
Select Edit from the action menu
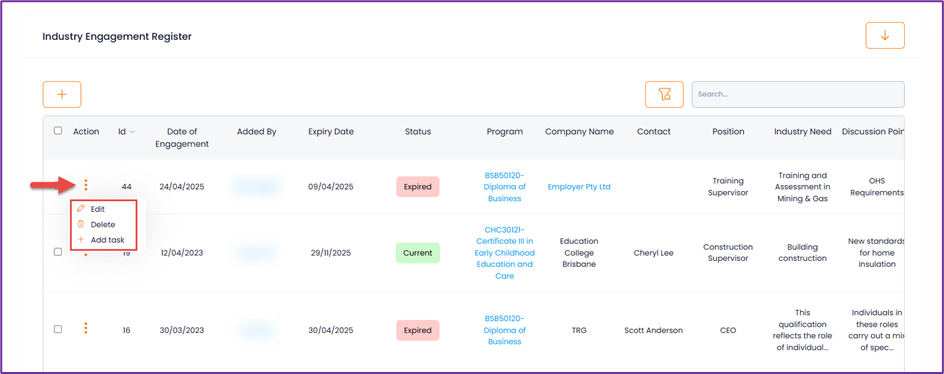click(x=98, y=209)
